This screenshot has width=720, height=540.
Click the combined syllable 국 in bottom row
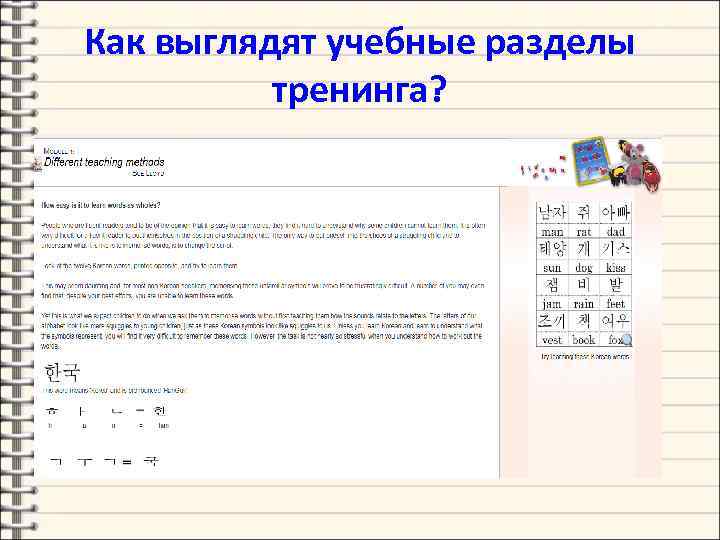coord(151,461)
